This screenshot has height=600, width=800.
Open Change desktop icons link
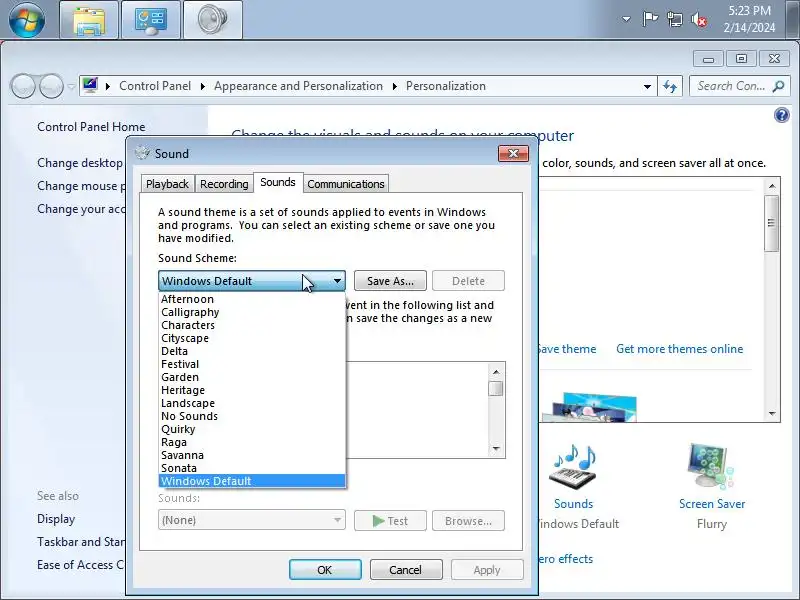[x=80, y=163]
